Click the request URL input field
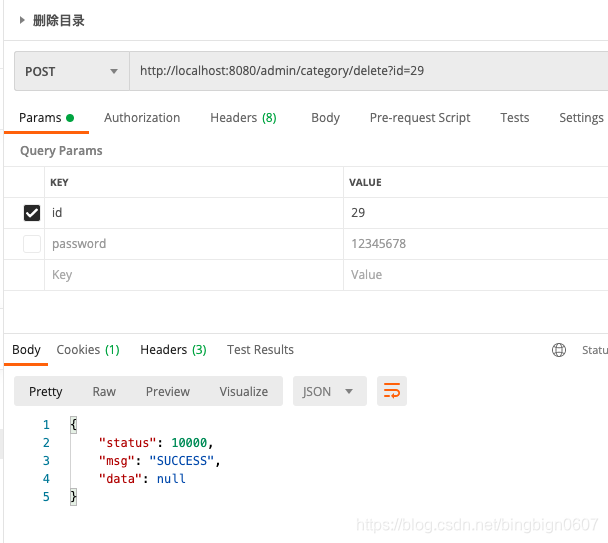This screenshot has height=543, width=608. tap(368, 71)
